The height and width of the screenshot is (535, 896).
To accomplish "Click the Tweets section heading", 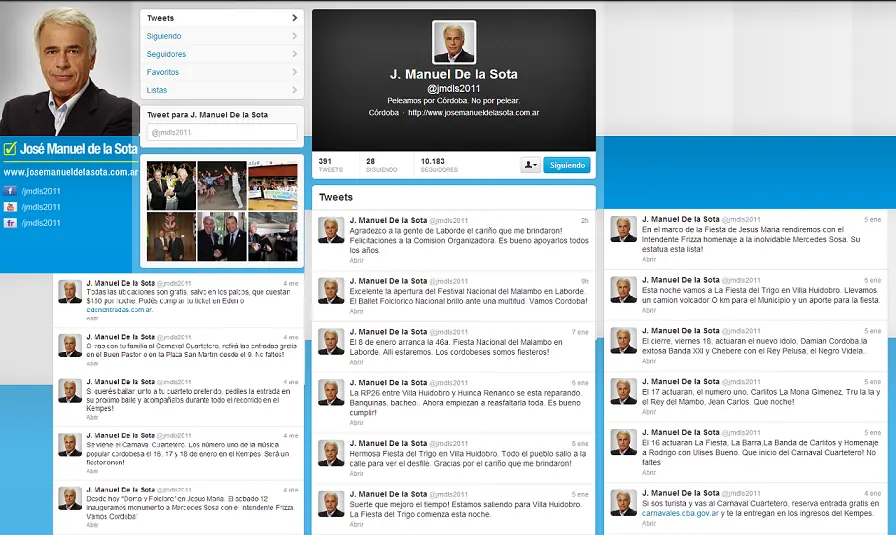I will tap(336, 197).
